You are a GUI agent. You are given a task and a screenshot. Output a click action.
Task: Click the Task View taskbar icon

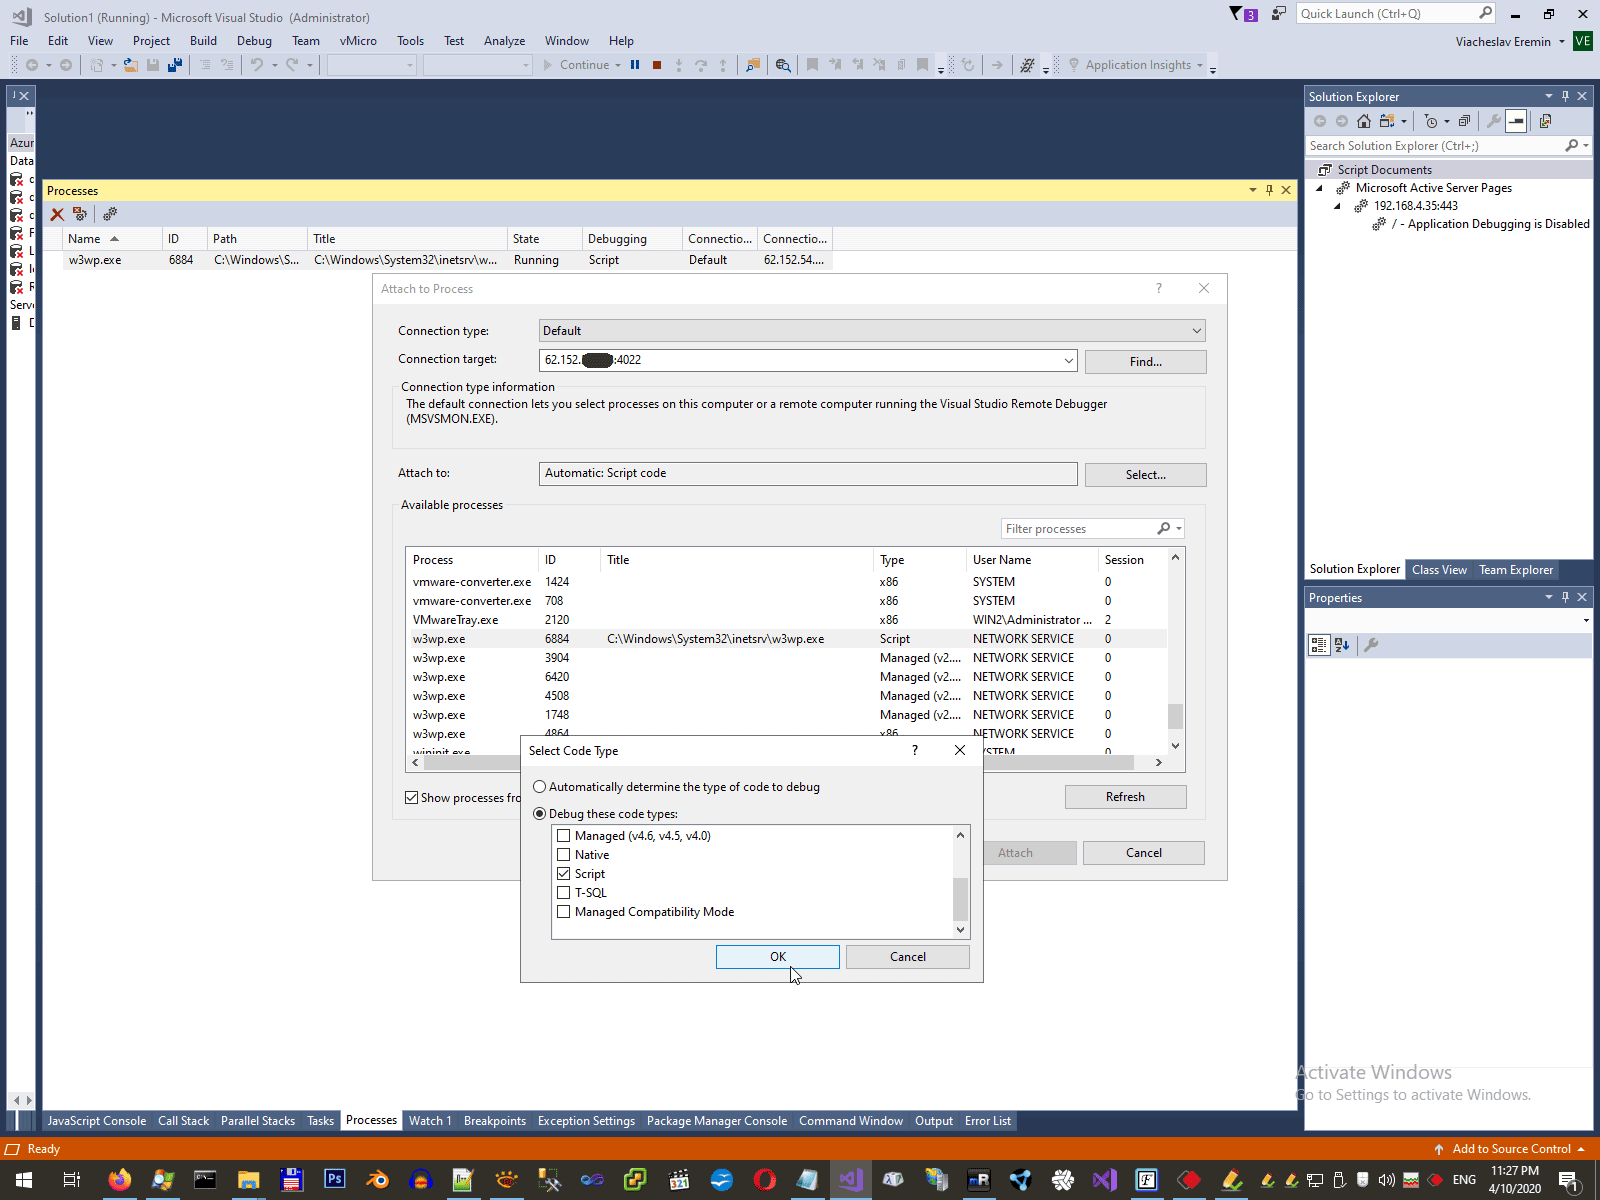(x=71, y=1180)
